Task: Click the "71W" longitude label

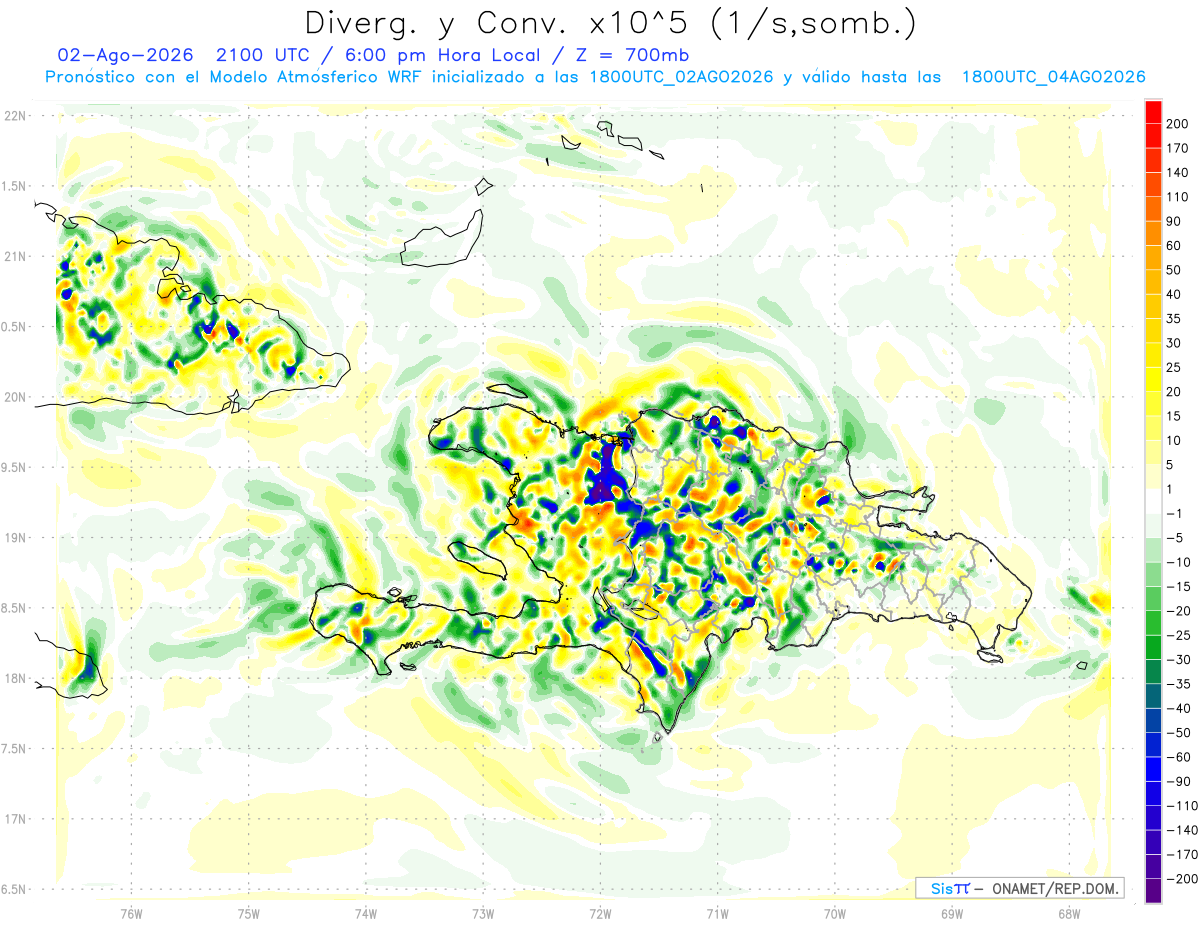Action: pyautogui.click(x=717, y=914)
